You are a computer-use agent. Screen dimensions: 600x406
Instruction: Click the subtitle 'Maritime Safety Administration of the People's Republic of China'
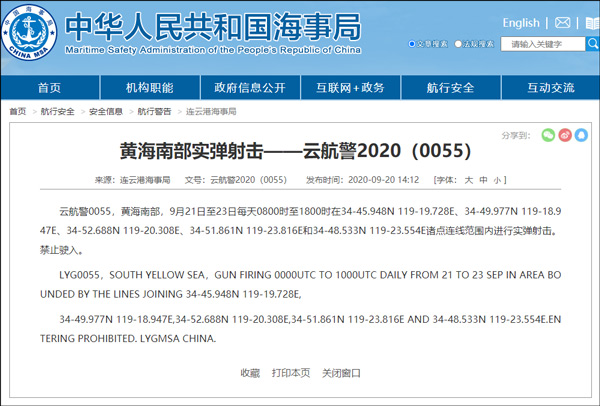pos(213,50)
